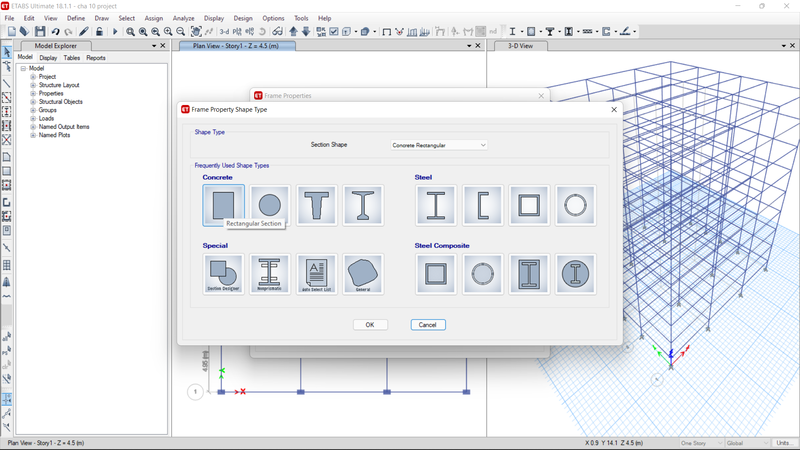Select the pointer tool in left toolbar
This screenshot has width=800, height=450.
(x=7, y=52)
